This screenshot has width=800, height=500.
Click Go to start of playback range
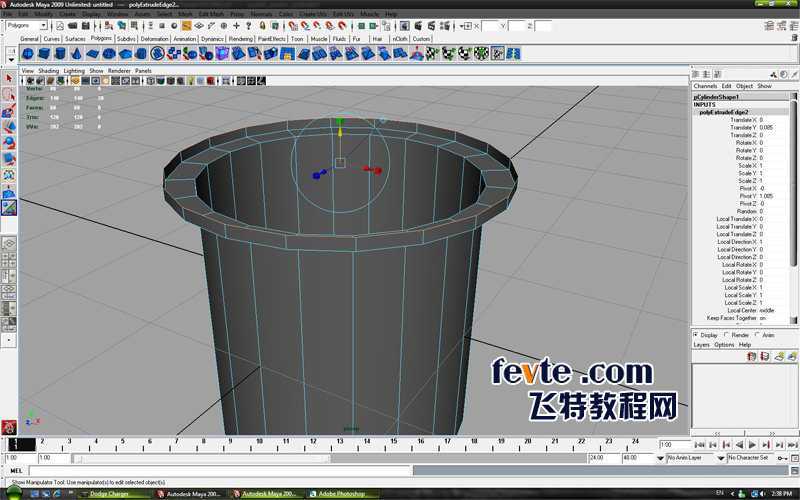point(699,445)
